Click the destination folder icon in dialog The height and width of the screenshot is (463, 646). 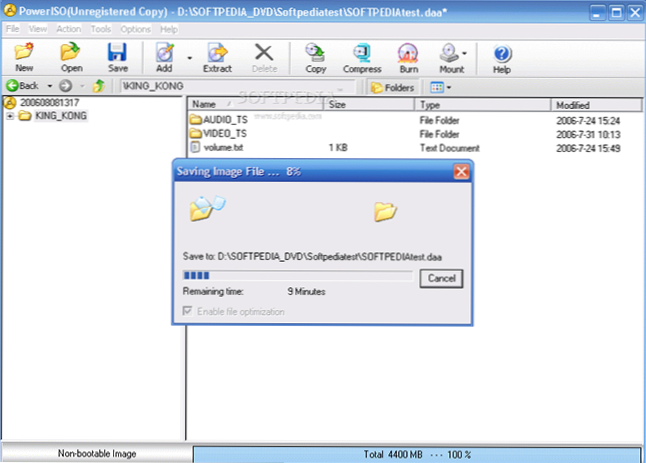pyautogui.click(x=385, y=212)
